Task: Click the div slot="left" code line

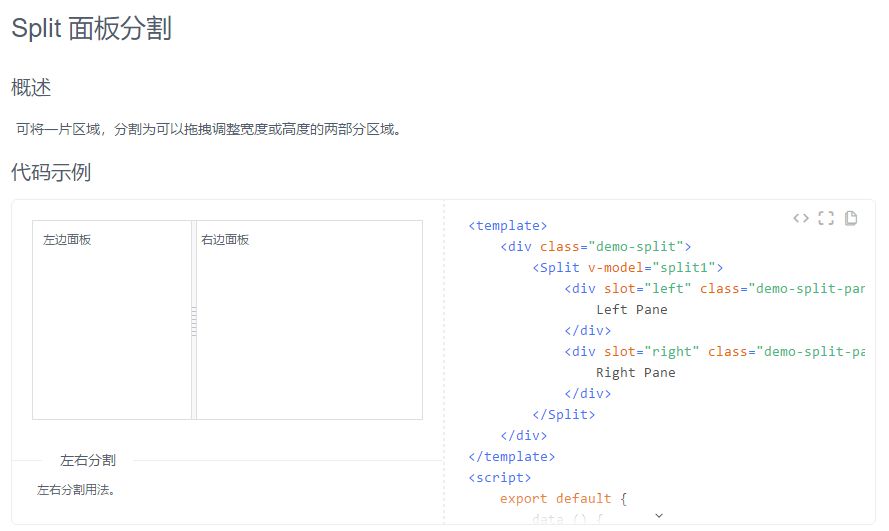Action: [x=714, y=288]
